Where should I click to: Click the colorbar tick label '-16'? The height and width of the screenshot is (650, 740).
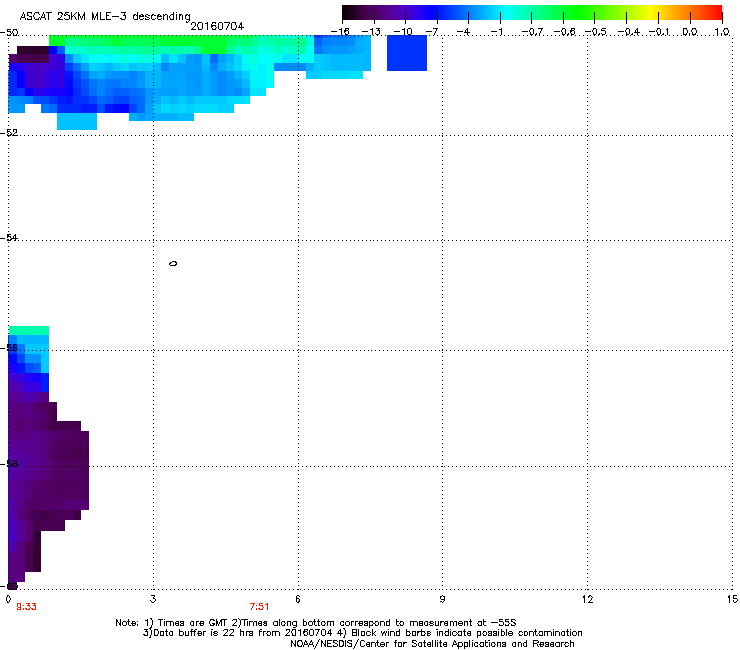tap(340, 32)
